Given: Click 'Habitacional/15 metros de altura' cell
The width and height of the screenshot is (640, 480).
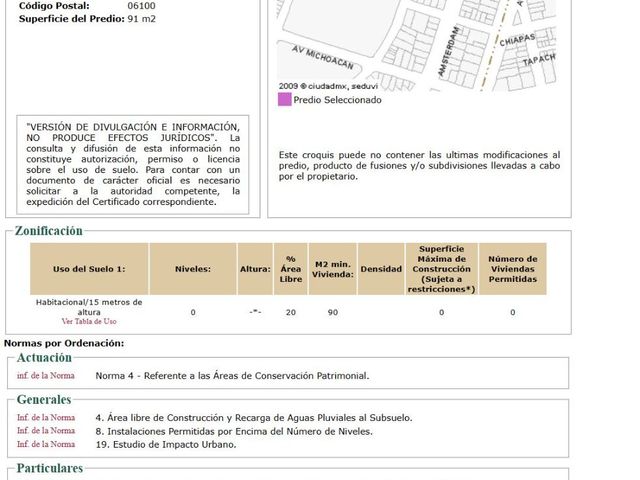Looking at the screenshot, I should [89, 307].
